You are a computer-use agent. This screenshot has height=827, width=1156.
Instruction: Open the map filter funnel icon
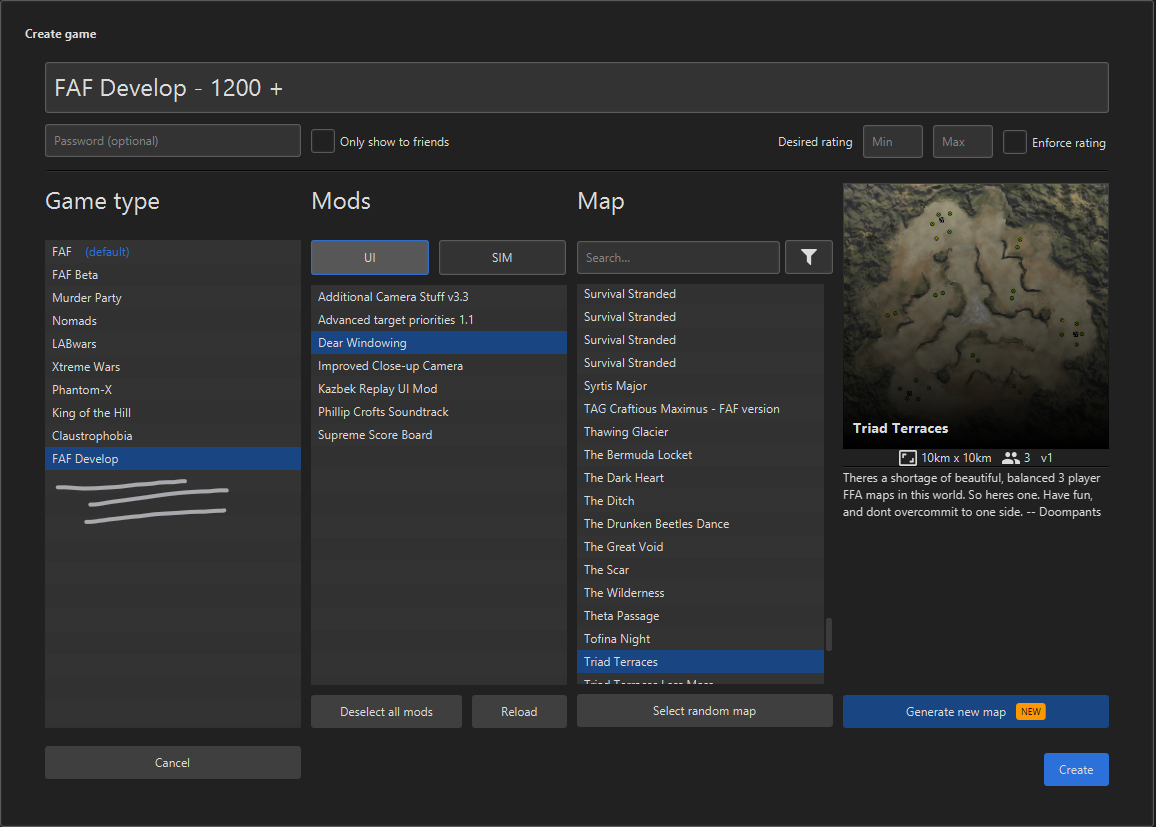[809, 257]
